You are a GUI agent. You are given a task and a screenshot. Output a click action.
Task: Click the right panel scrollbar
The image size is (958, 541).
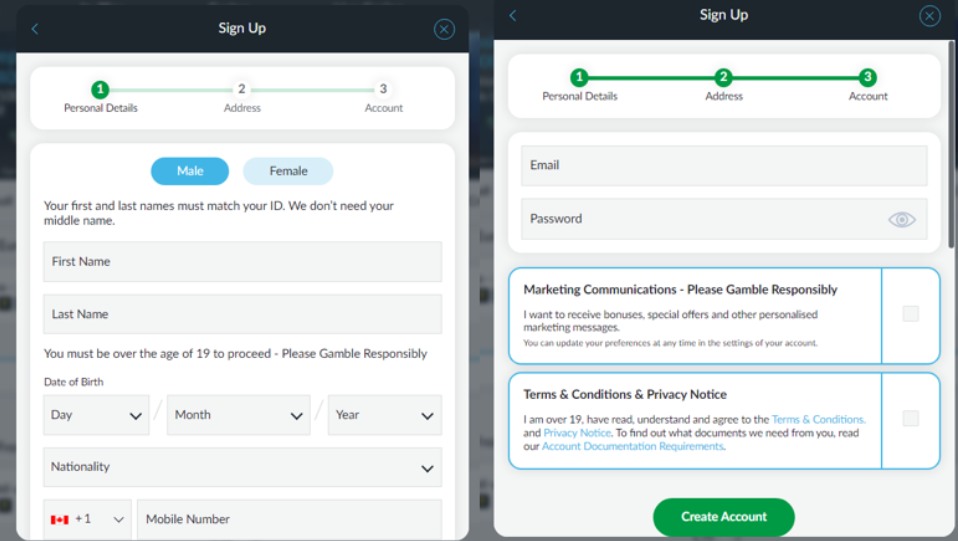[951, 145]
